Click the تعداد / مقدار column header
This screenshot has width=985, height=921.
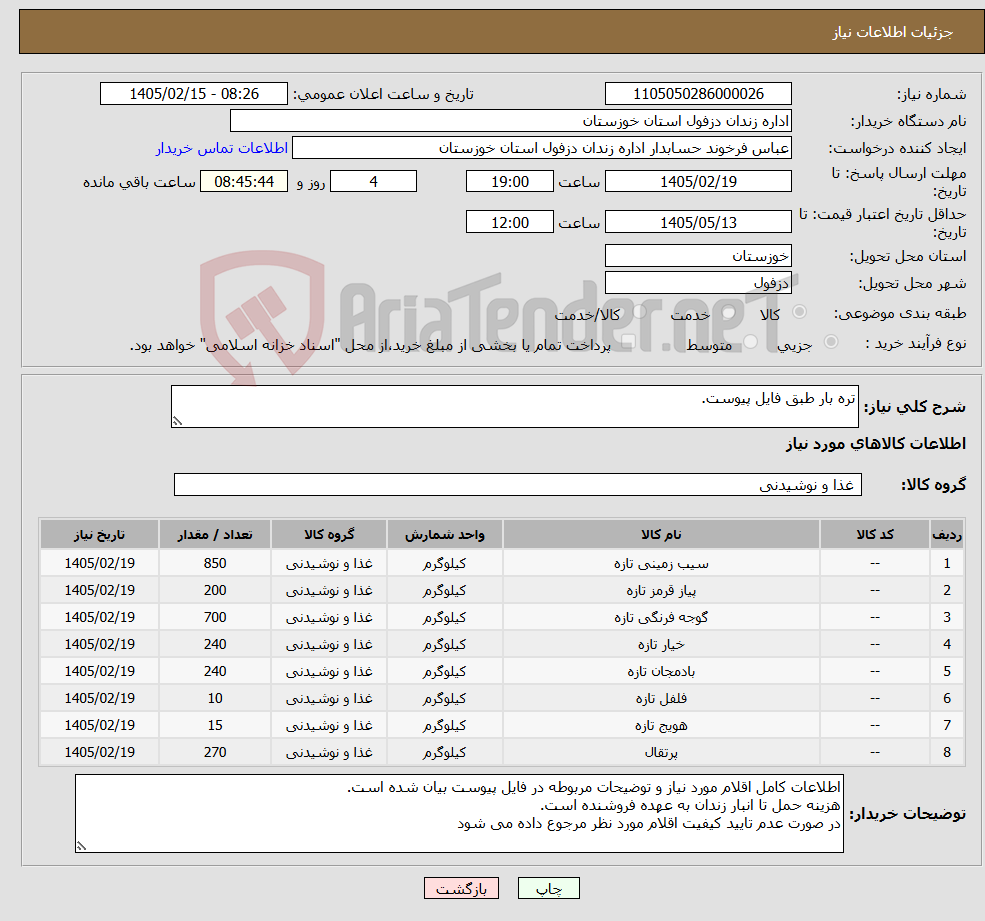click(215, 535)
